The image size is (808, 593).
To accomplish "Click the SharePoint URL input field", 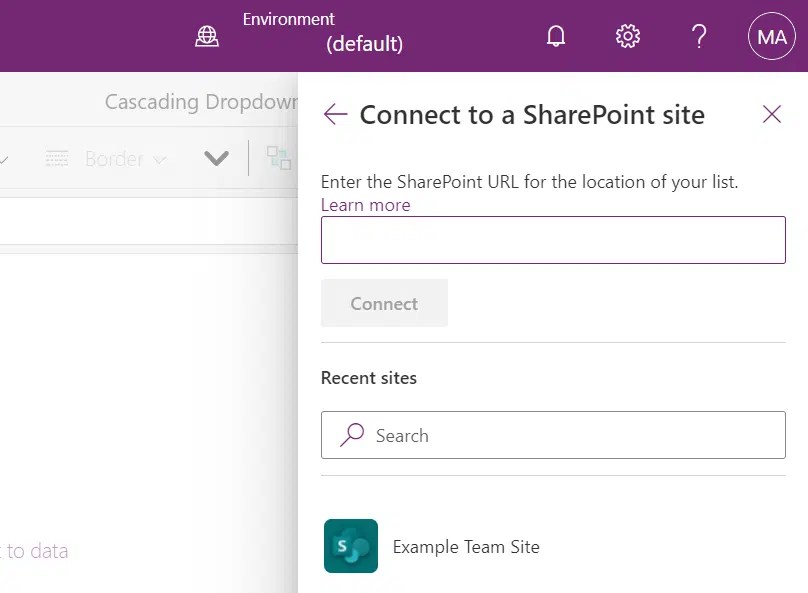I will coord(553,239).
